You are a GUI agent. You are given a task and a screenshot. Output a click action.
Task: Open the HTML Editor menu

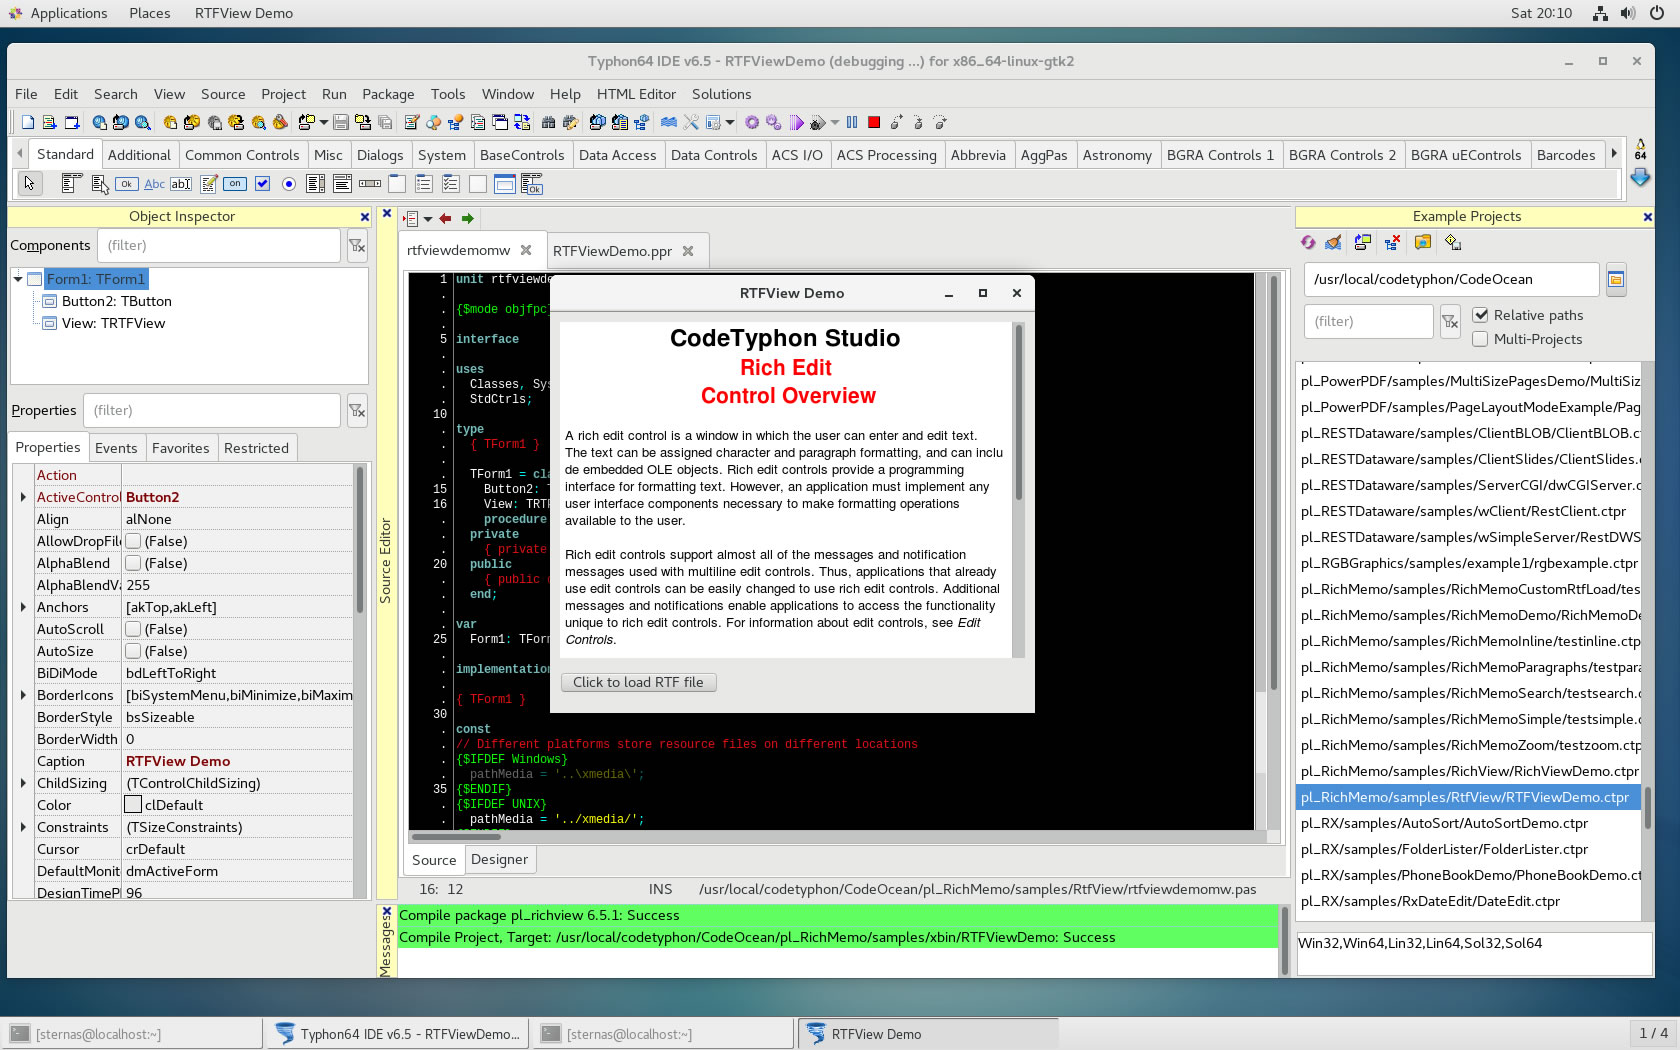(x=636, y=94)
